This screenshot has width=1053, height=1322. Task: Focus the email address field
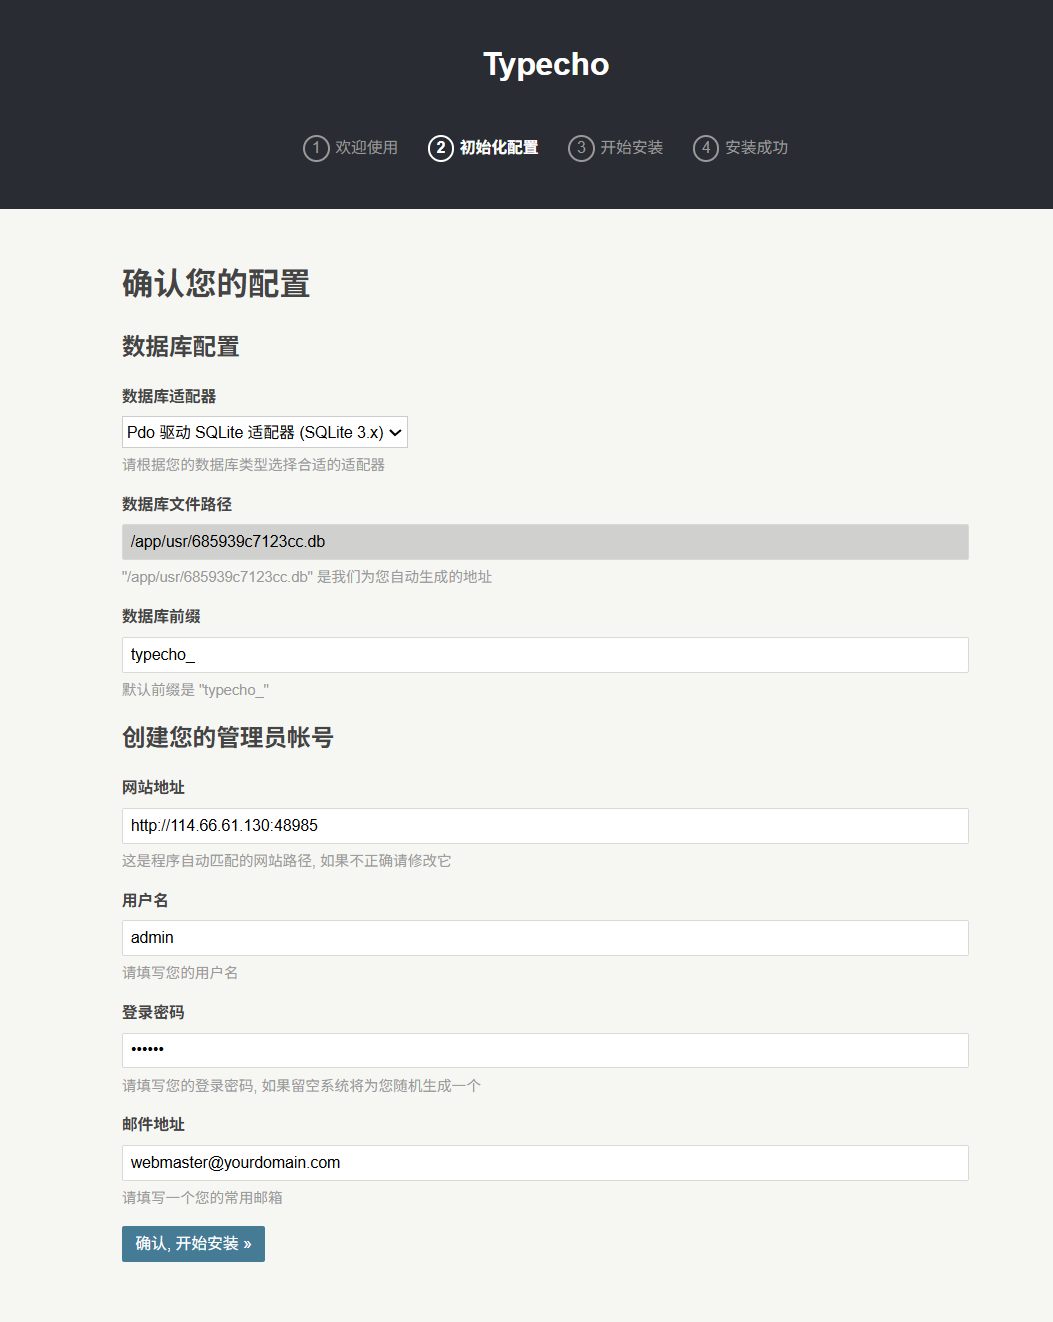pyautogui.click(x=545, y=1163)
